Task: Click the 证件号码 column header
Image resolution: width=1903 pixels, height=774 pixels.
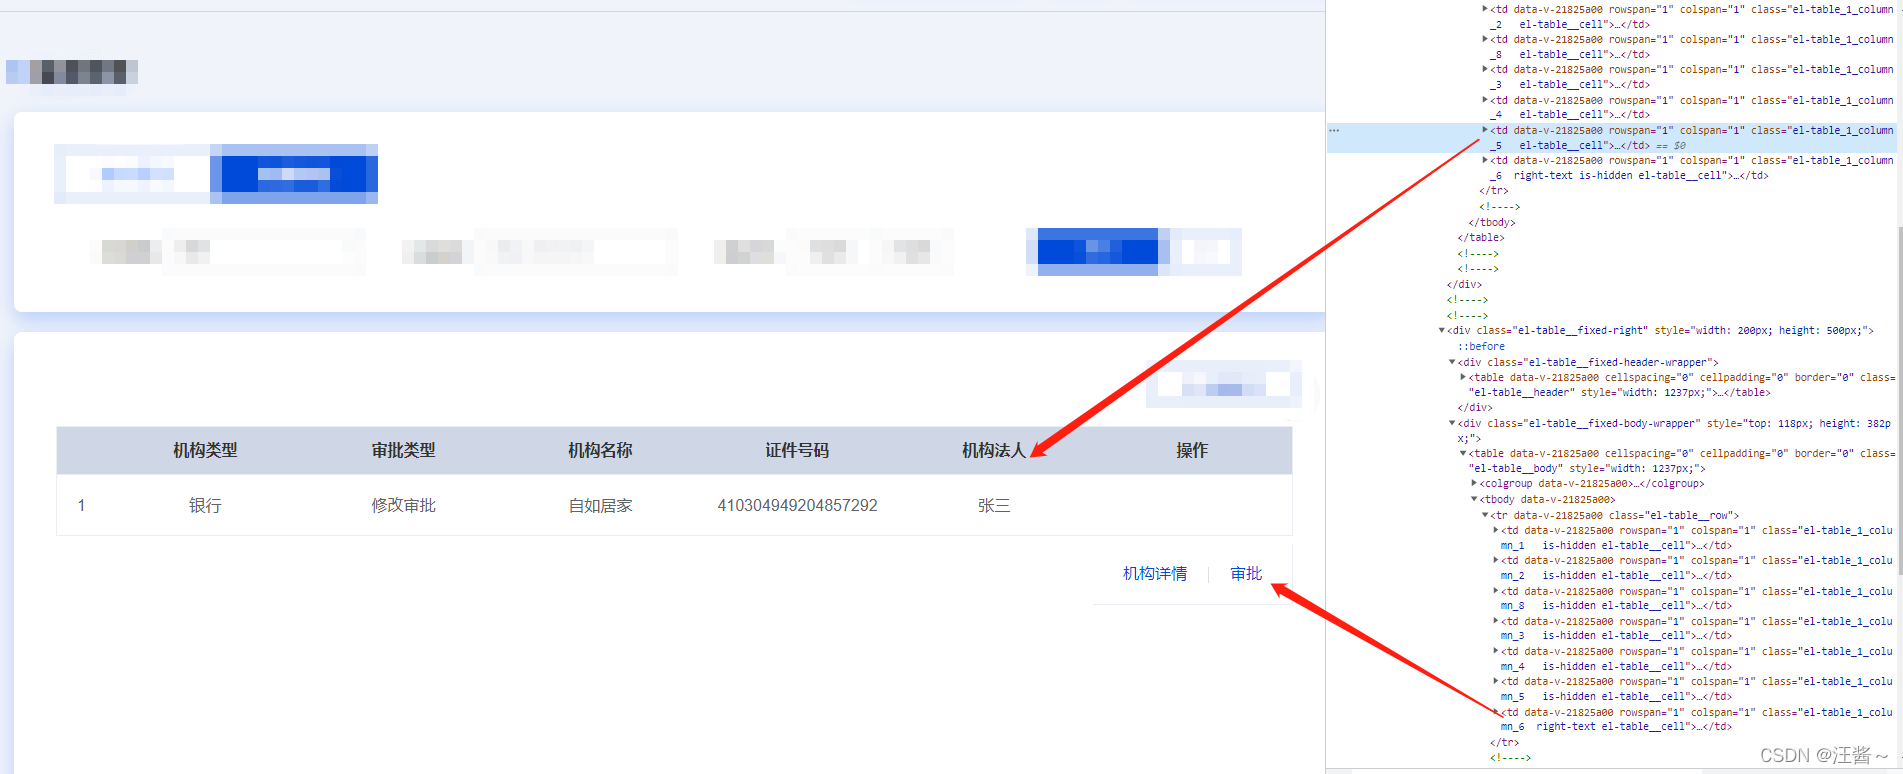Action: point(797,450)
